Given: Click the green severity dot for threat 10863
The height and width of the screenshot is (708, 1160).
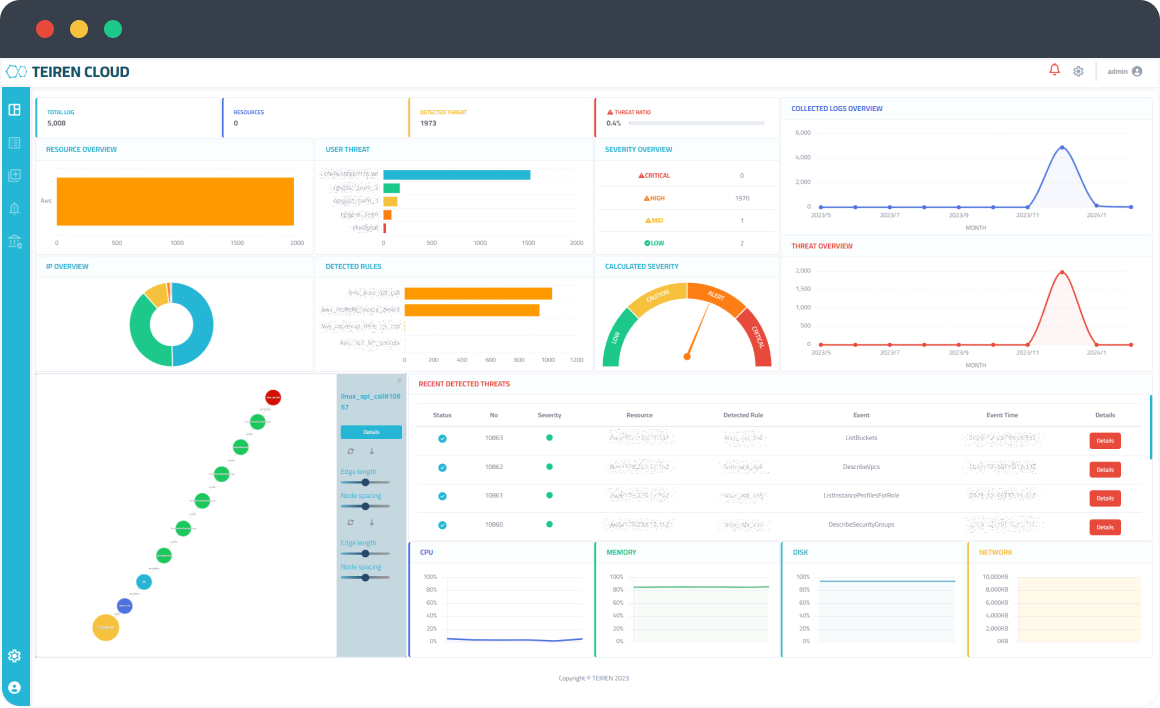Looking at the screenshot, I should point(550,438).
